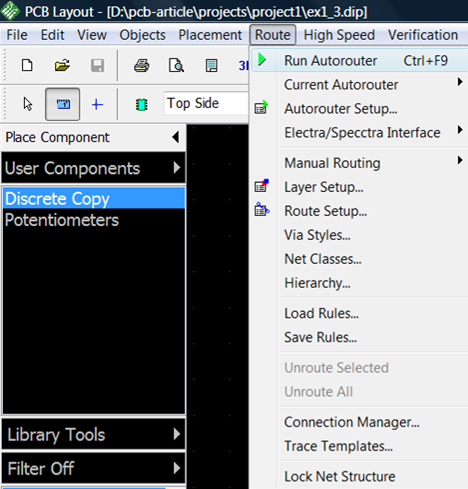The image size is (468, 489).
Task: Select the default arrow pointer tool
Action: point(28,104)
